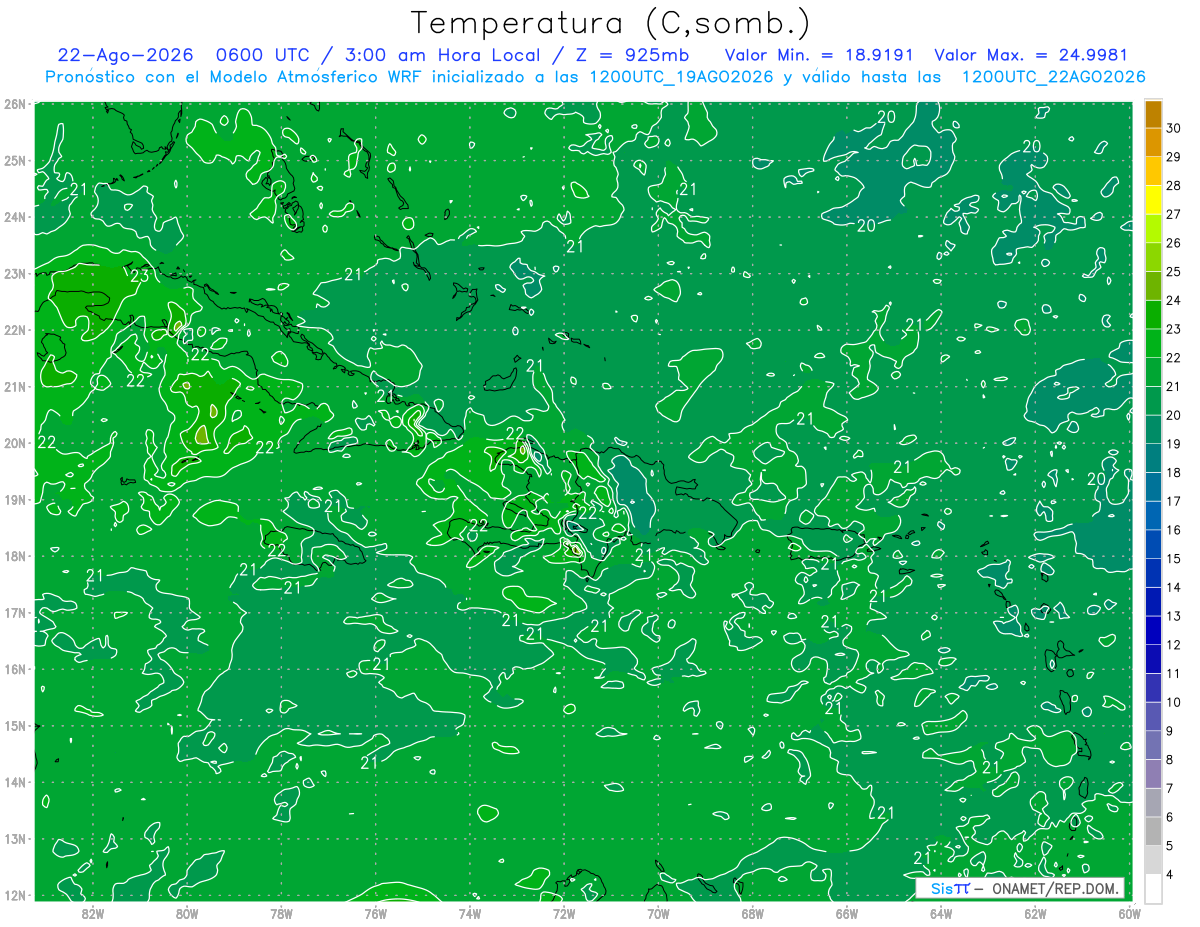Pick the orange colorbar swatch between 29 and 30
Image resolution: width=1200 pixels, height=927 pixels.
click(x=1154, y=142)
